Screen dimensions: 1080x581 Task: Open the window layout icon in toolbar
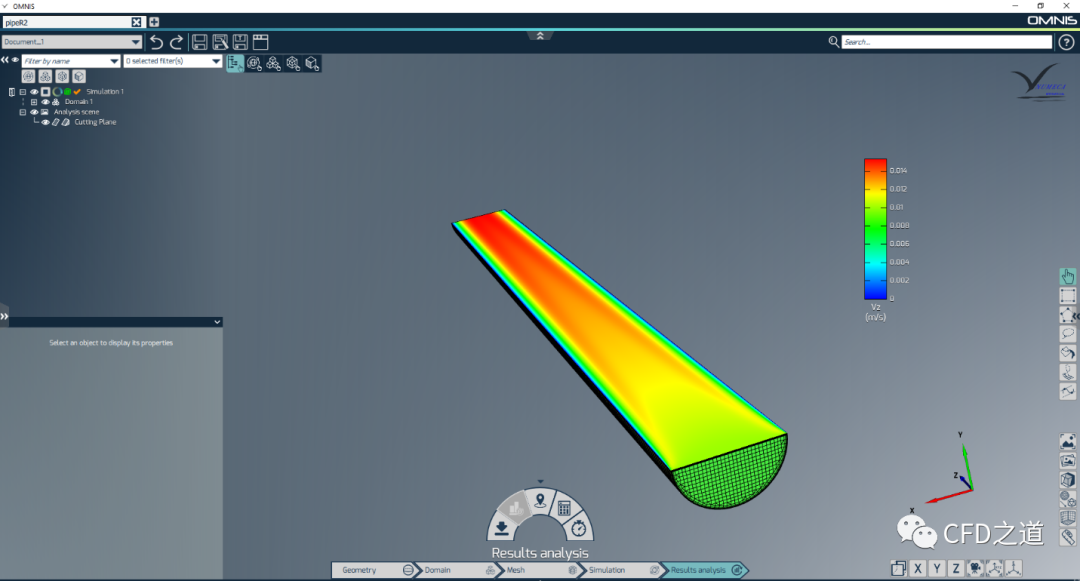click(260, 42)
